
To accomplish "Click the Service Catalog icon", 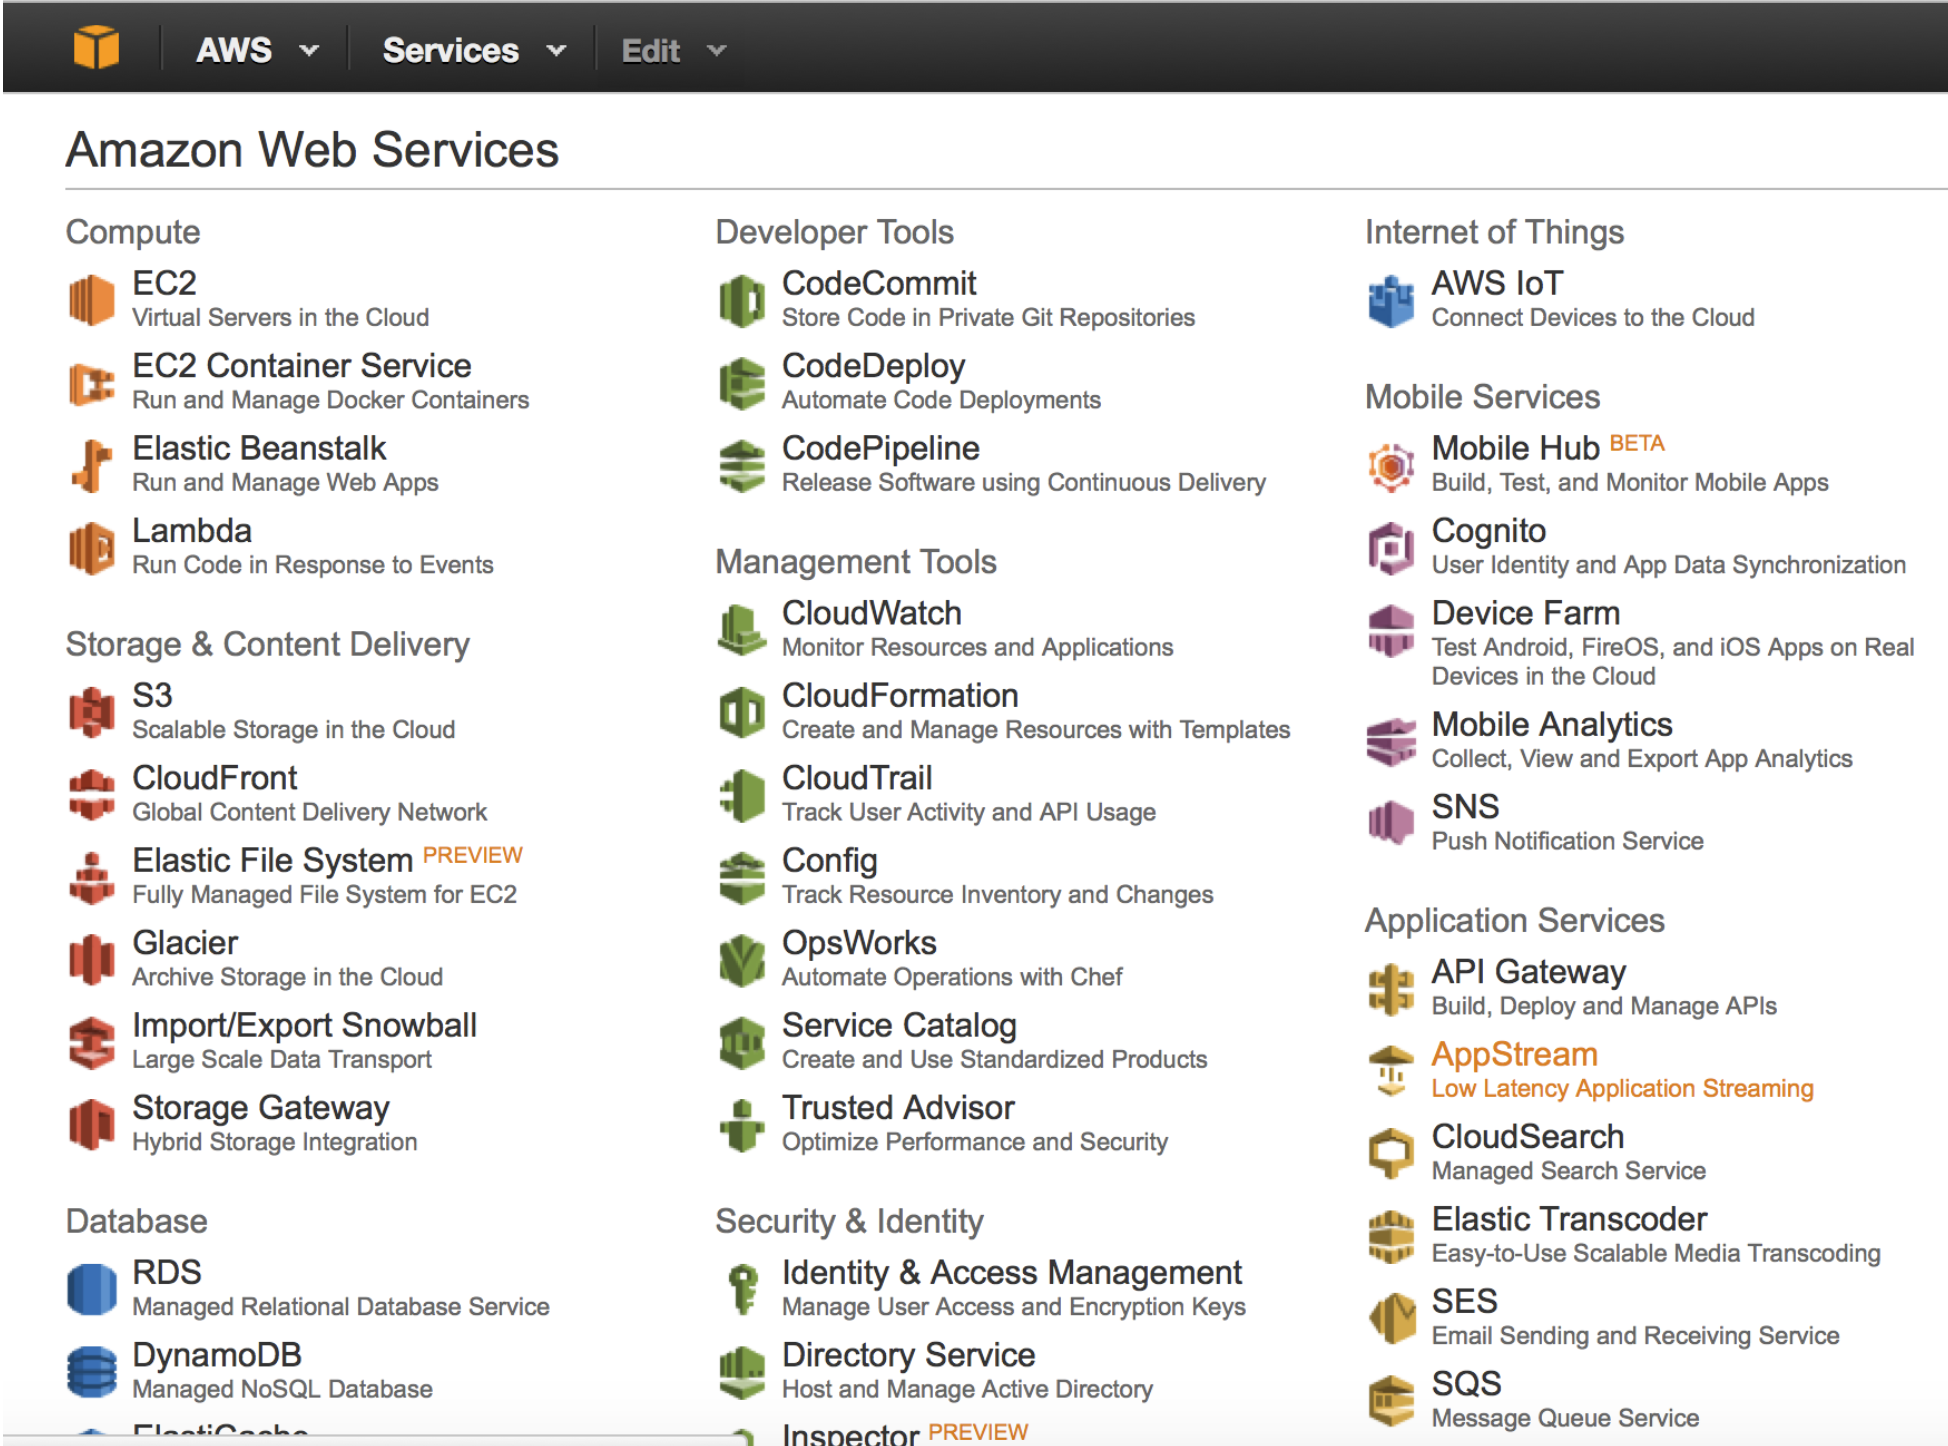I will click(742, 1042).
